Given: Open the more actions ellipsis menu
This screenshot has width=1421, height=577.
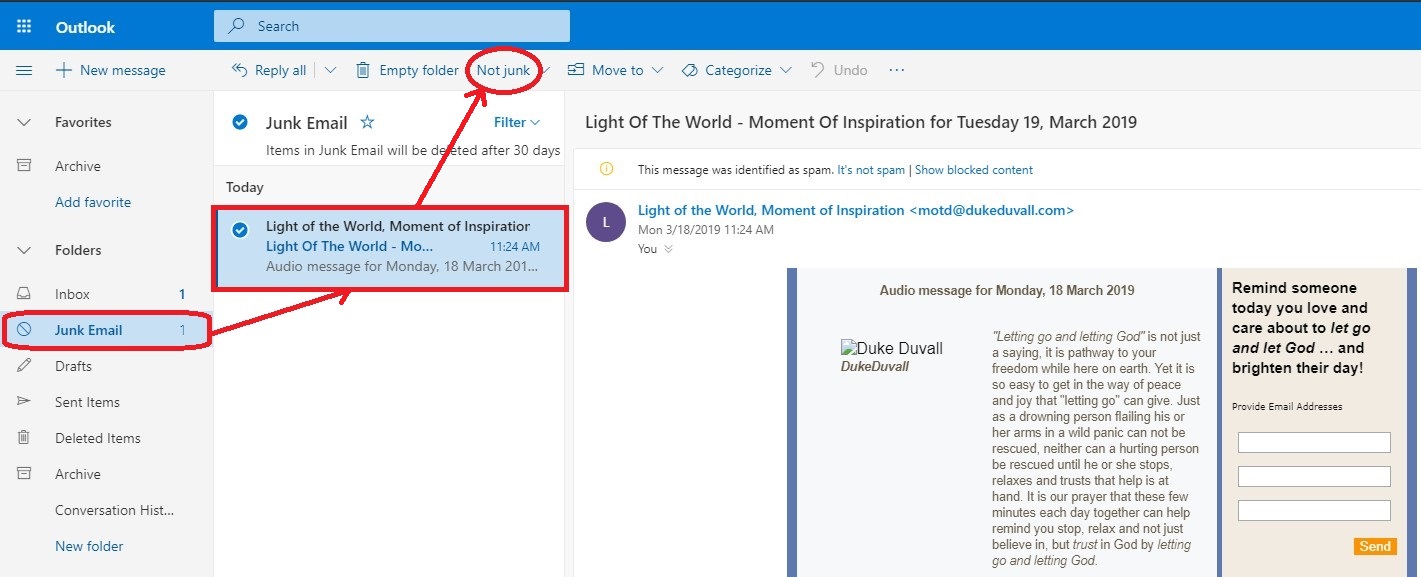Looking at the screenshot, I should coord(896,71).
